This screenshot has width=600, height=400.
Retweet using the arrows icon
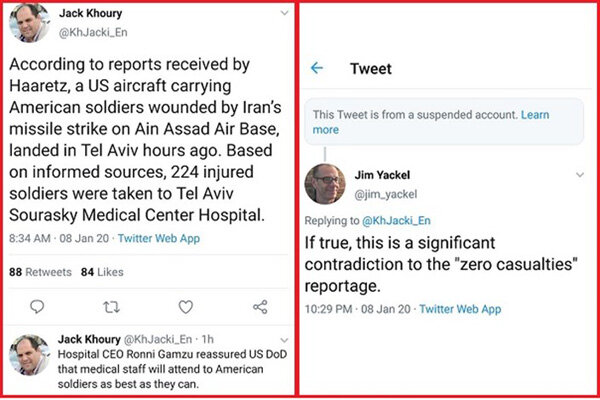[111, 307]
